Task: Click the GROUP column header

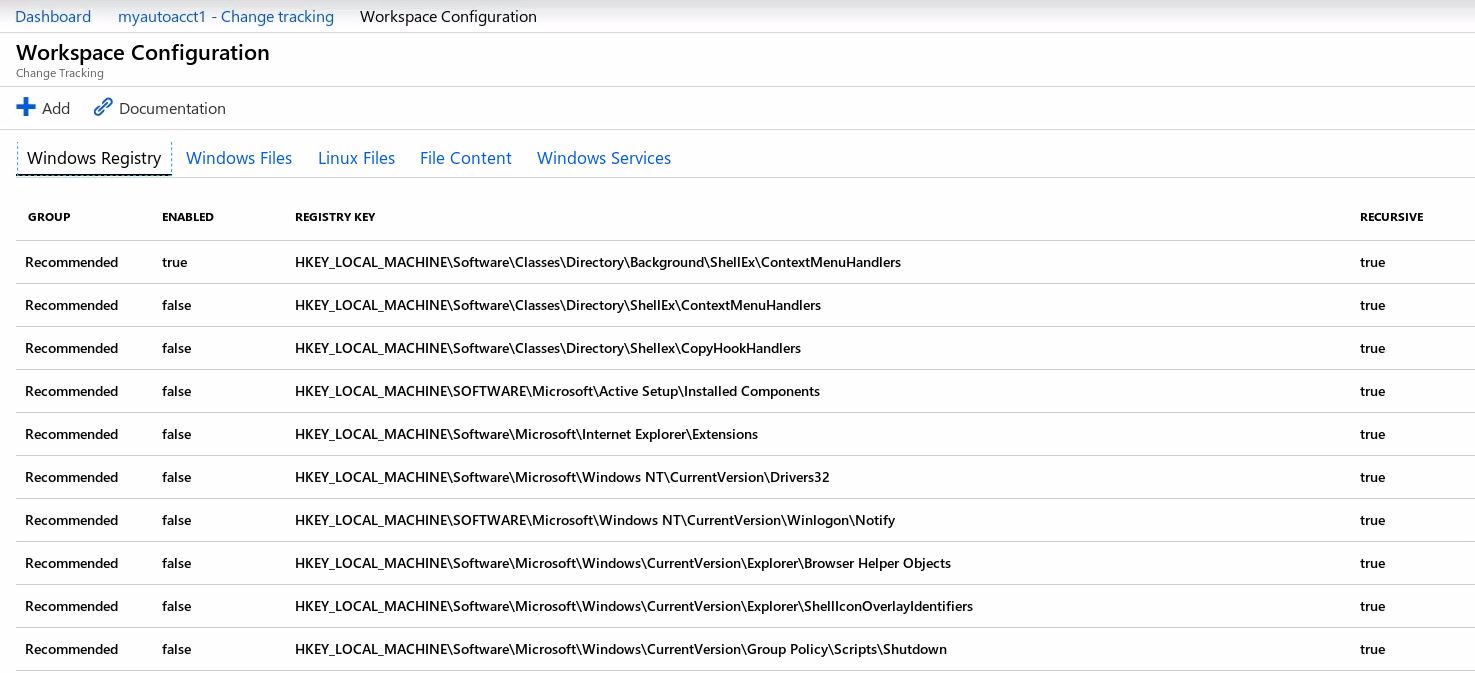Action: [49, 217]
